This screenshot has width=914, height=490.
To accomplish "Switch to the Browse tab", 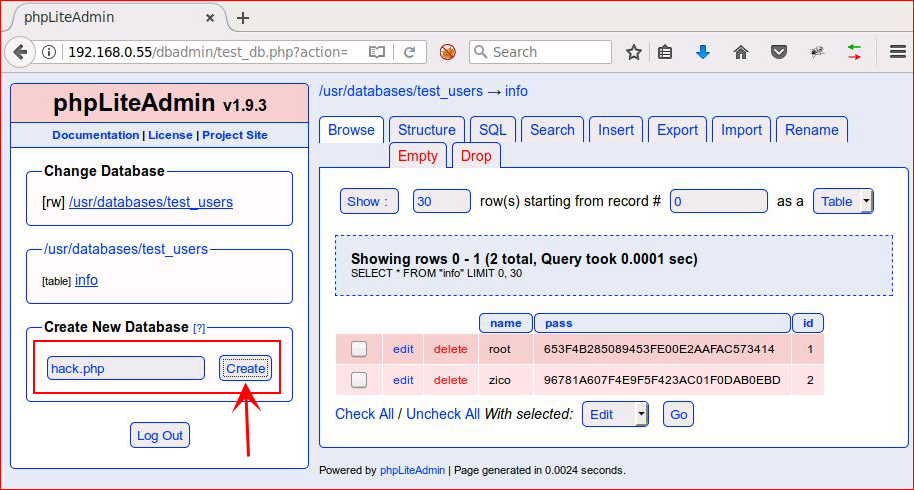I will (351, 130).
